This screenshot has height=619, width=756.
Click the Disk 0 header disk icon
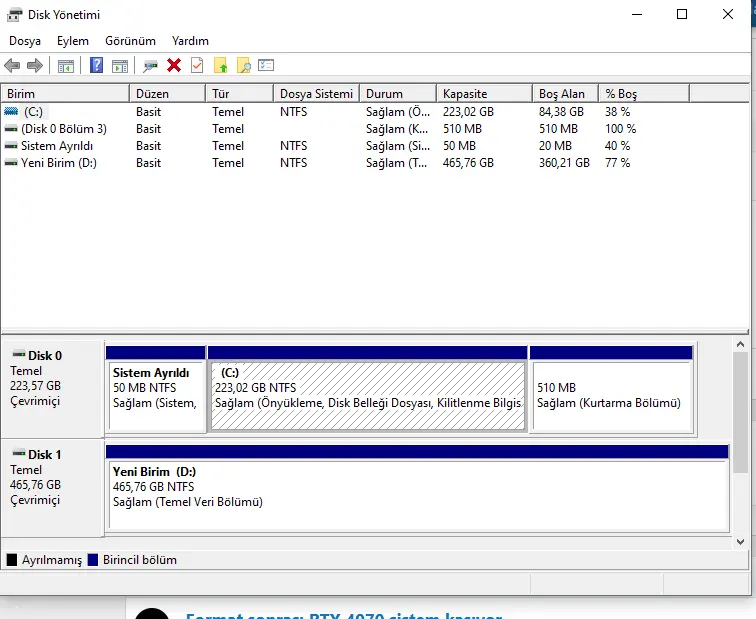[x=19, y=354]
